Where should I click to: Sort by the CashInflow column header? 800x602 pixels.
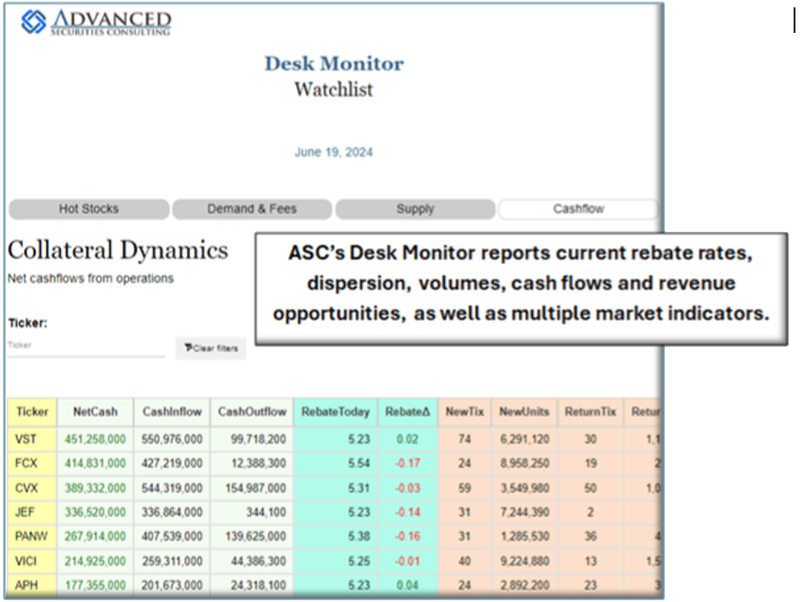coord(172,412)
